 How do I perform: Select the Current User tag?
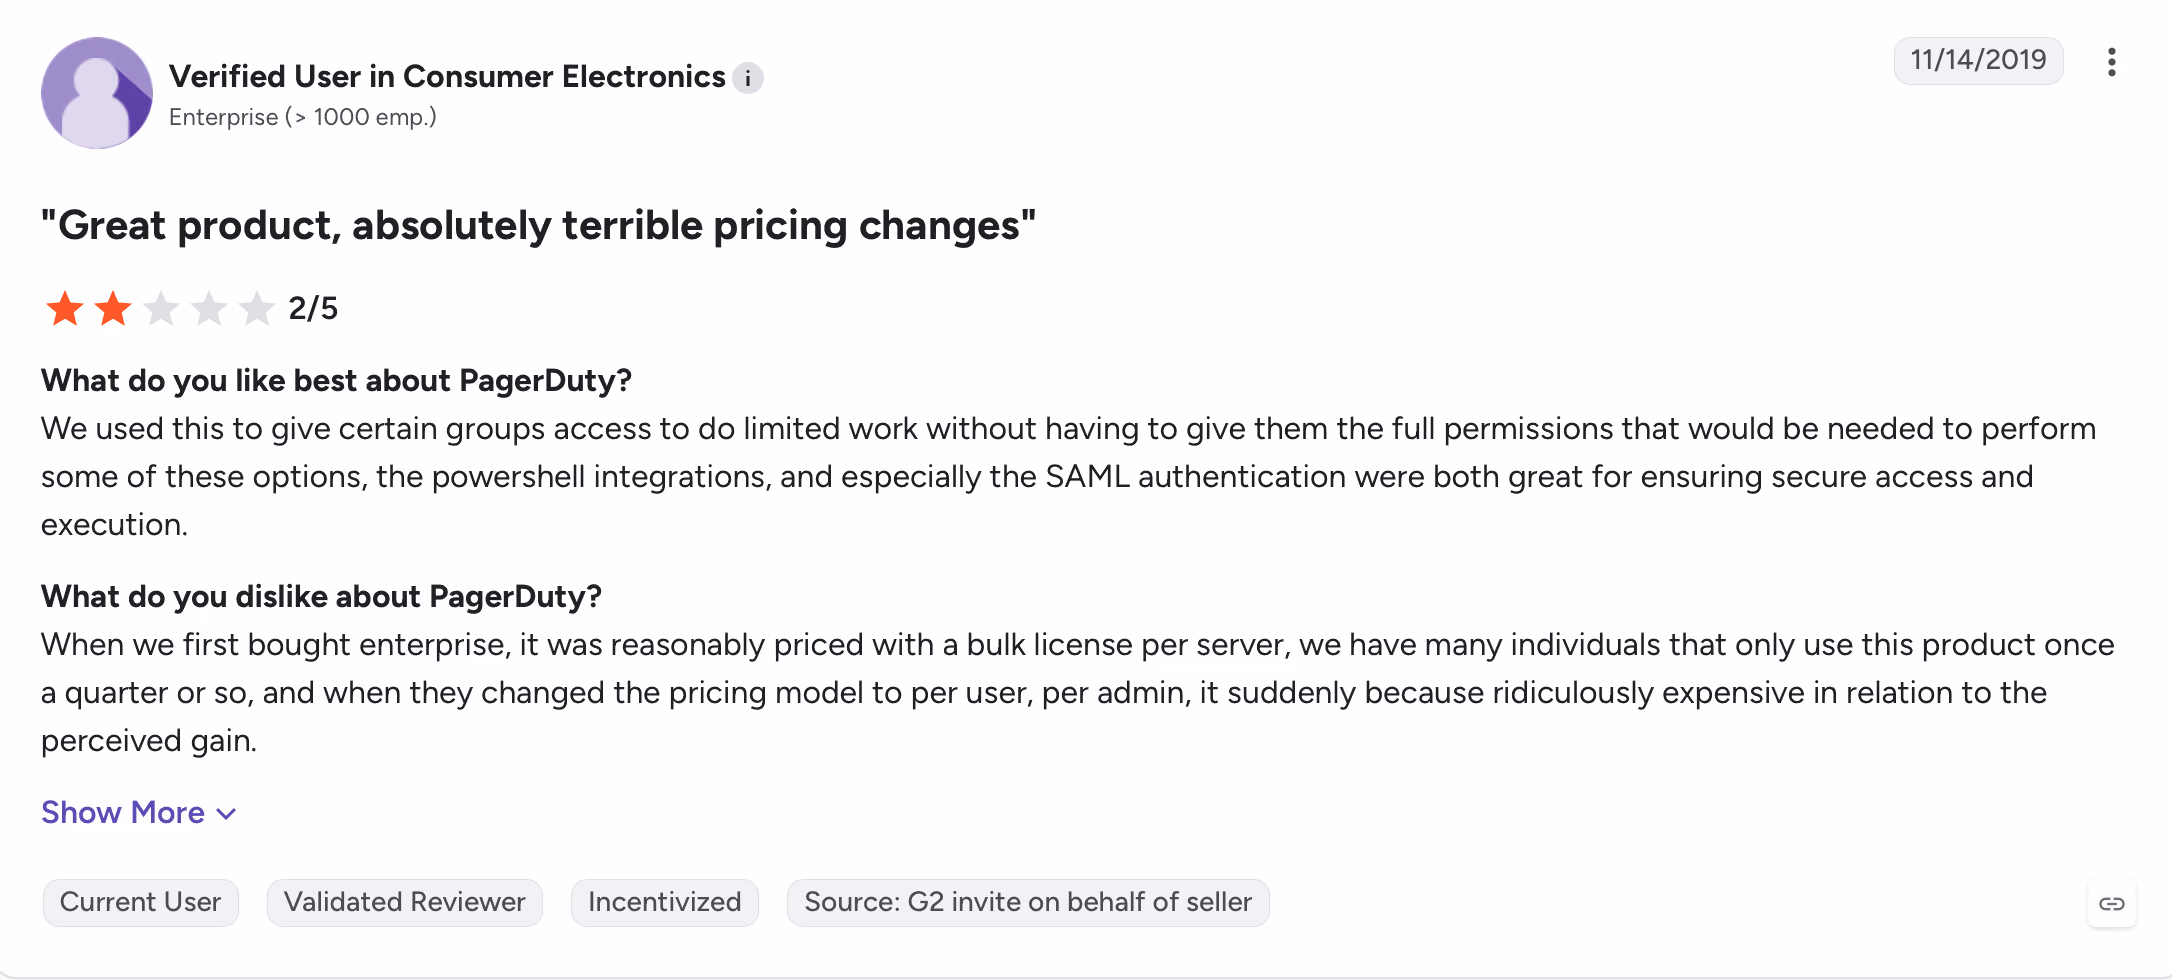tap(140, 903)
